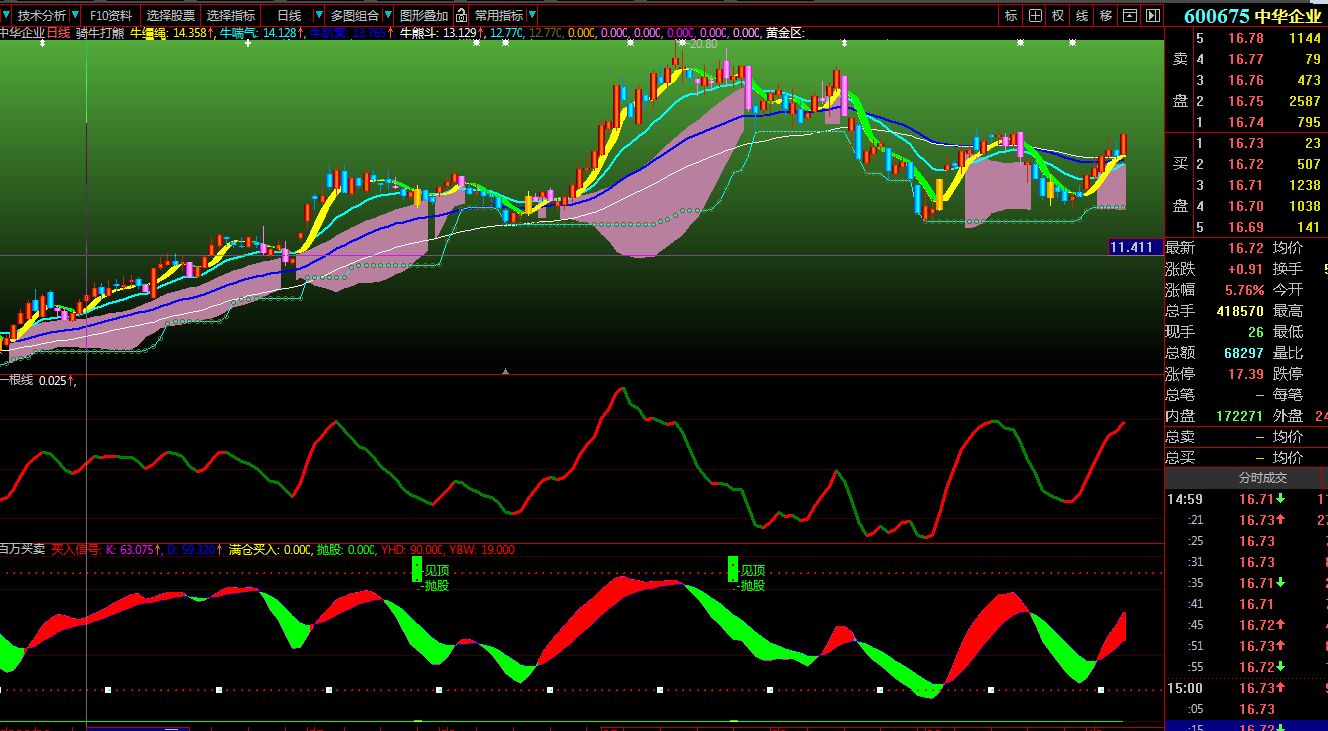Click the 牛缰绳 indicator value label
The image size is (1328, 731).
171,33
